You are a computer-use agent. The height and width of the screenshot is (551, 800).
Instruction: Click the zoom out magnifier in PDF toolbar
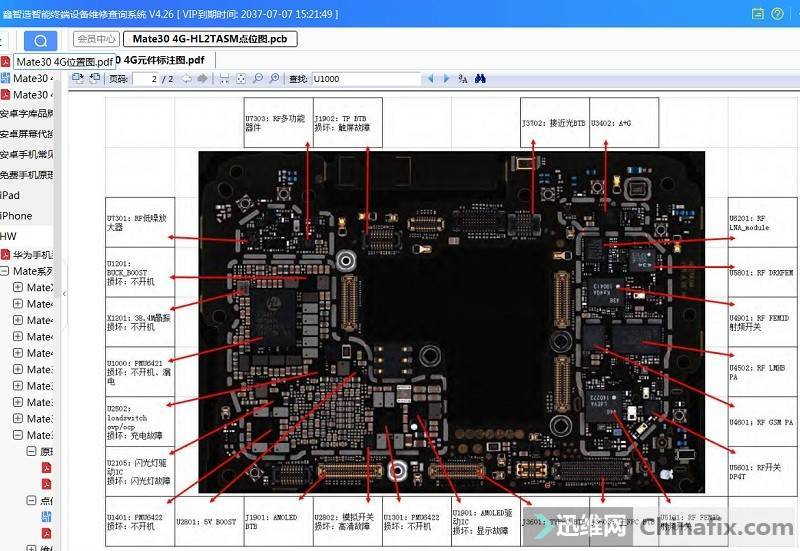tap(258, 78)
